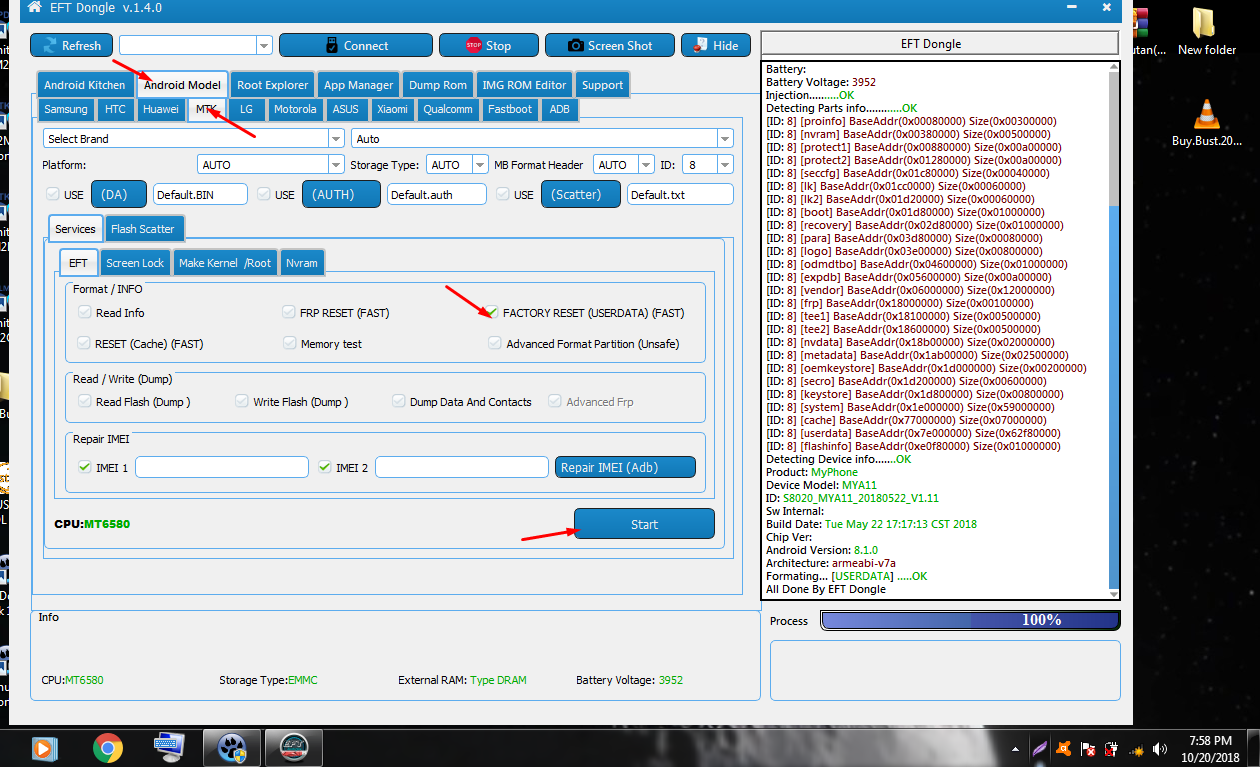The width and height of the screenshot is (1260, 767).
Task: Open the computer monitor icon in taskbar
Action: 169,747
